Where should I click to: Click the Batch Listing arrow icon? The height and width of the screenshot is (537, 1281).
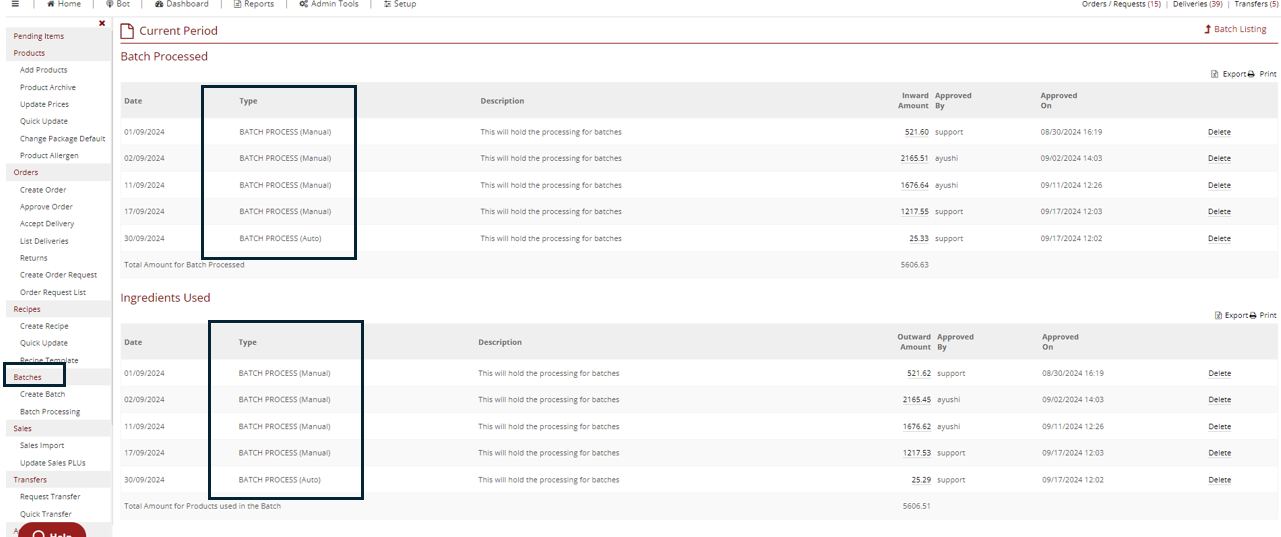(1208, 30)
